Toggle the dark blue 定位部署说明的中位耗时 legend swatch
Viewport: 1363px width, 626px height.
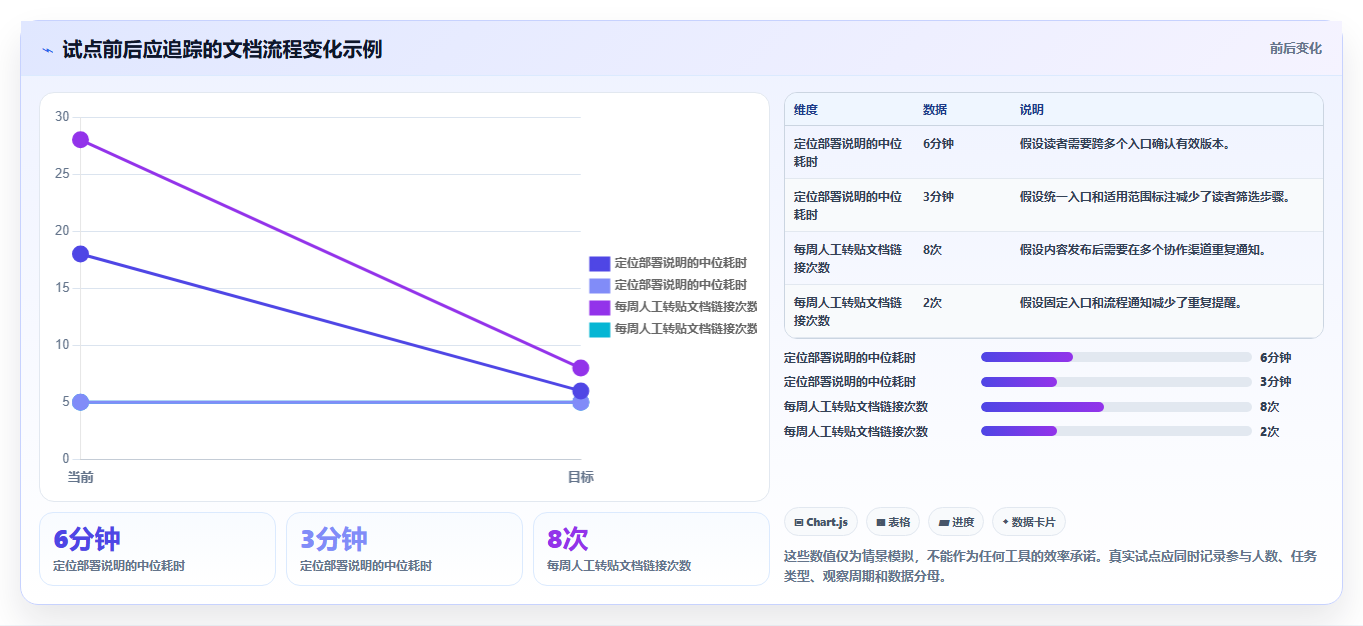(599, 263)
